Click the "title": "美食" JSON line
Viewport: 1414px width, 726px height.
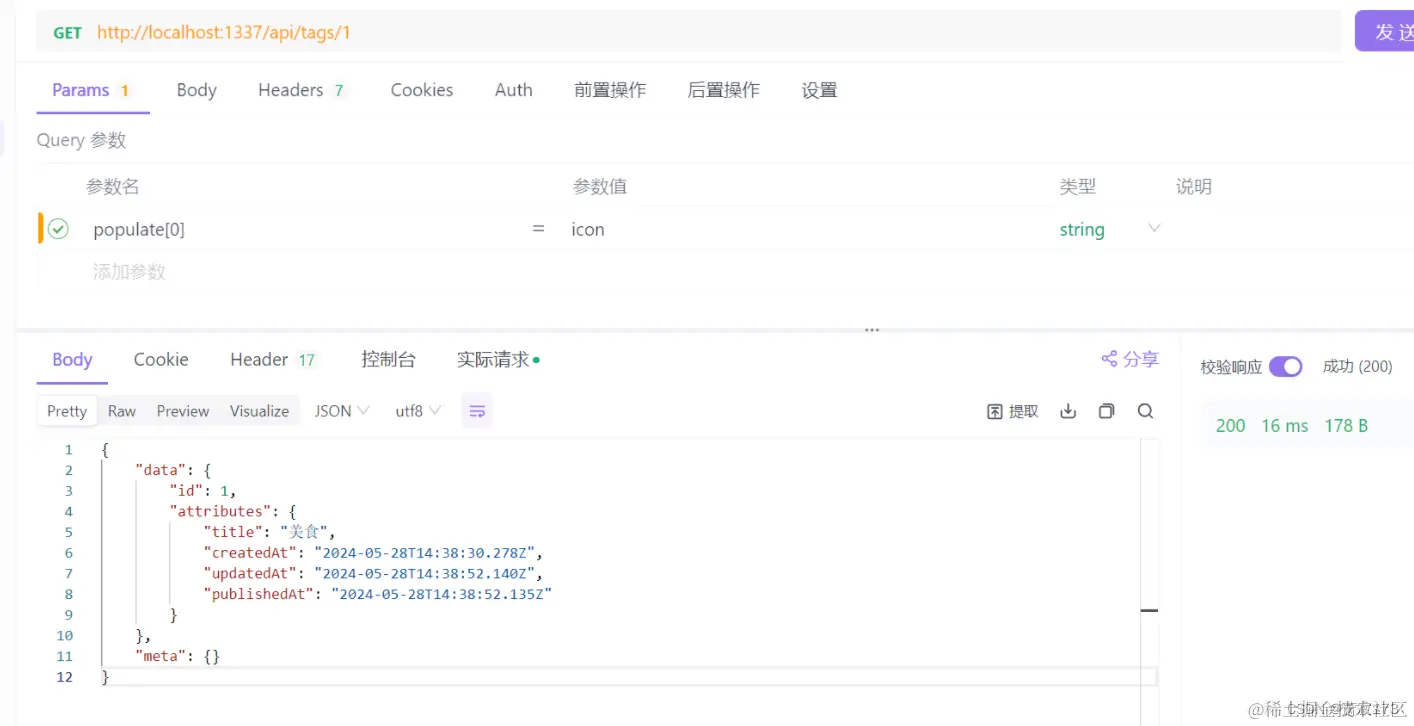[x=270, y=532]
